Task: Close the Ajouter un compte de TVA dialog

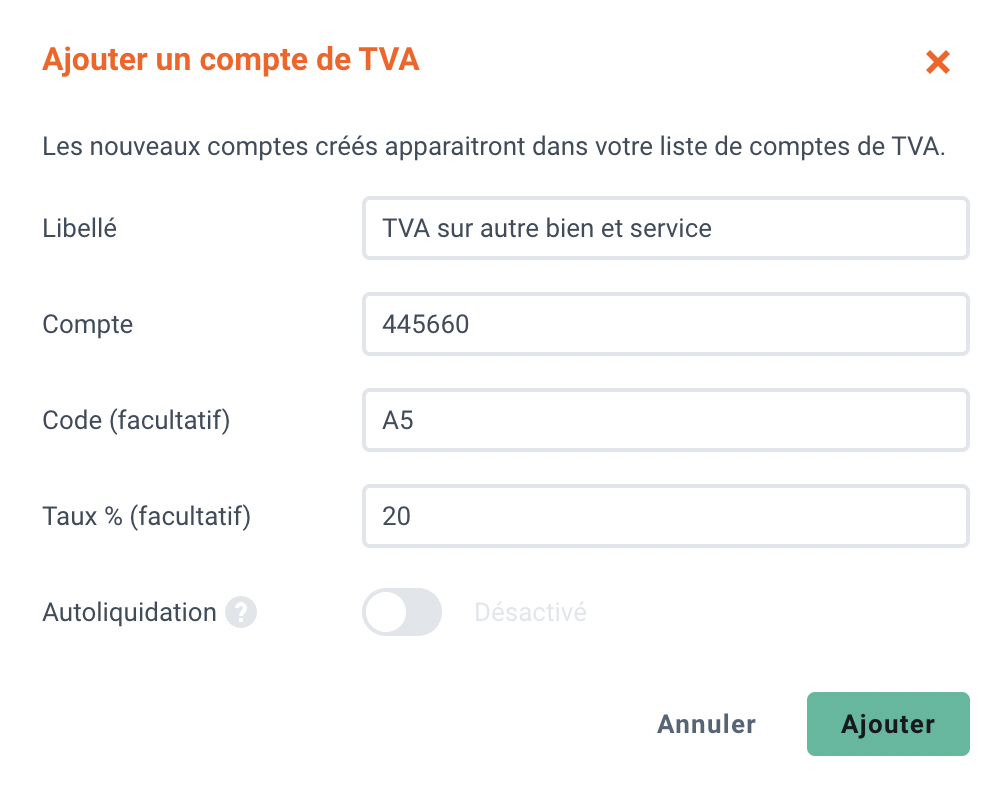Action: pyautogui.click(x=937, y=62)
